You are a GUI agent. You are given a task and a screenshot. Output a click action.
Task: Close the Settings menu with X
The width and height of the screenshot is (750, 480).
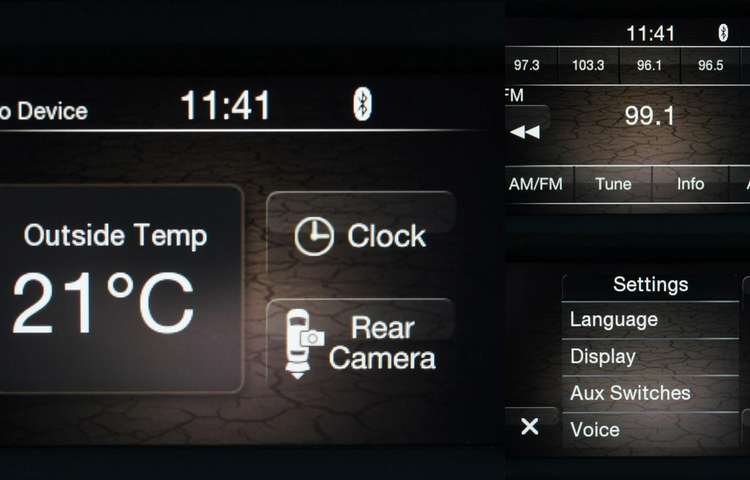click(530, 426)
